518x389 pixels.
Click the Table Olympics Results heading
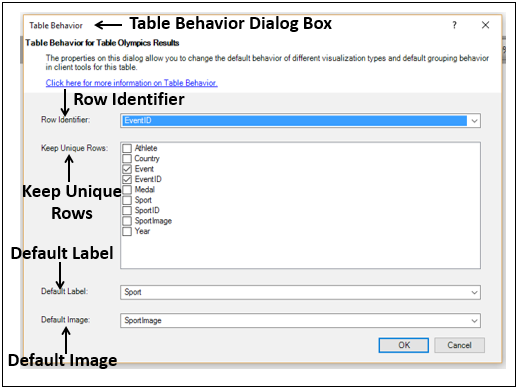[x=102, y=43]
